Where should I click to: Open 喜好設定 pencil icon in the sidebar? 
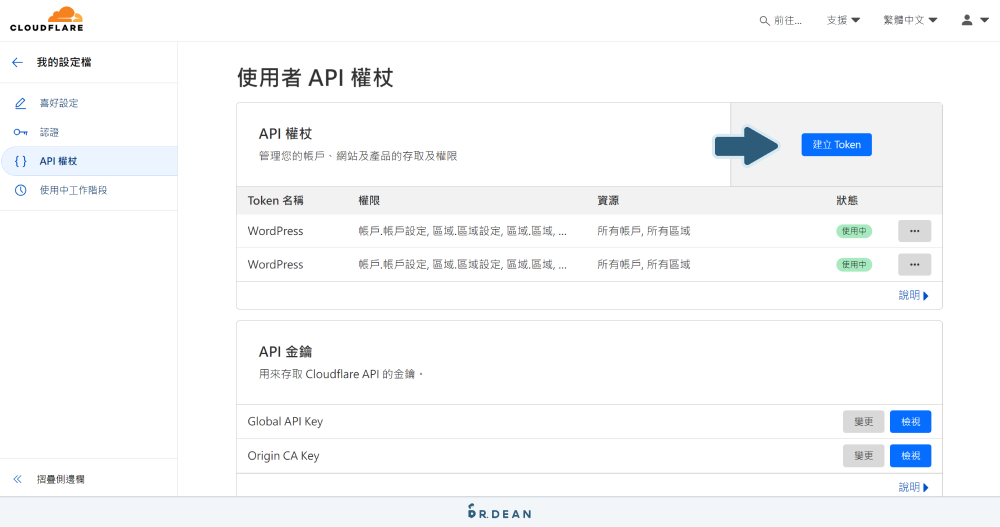click(x=20, y=103)
